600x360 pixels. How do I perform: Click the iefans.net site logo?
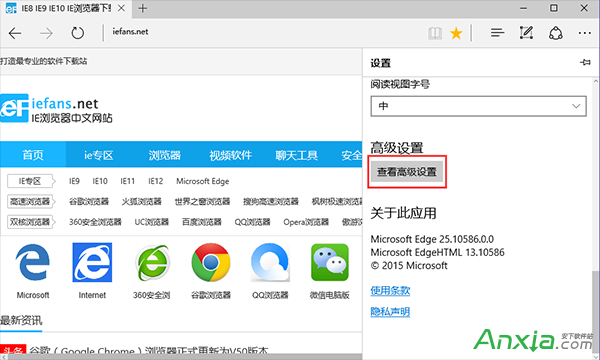(56, 109)
